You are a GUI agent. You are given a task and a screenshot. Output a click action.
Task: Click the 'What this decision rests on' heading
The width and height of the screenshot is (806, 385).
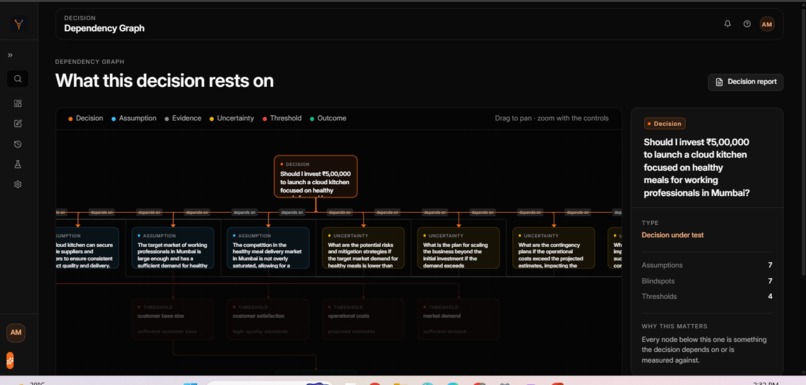164,81
